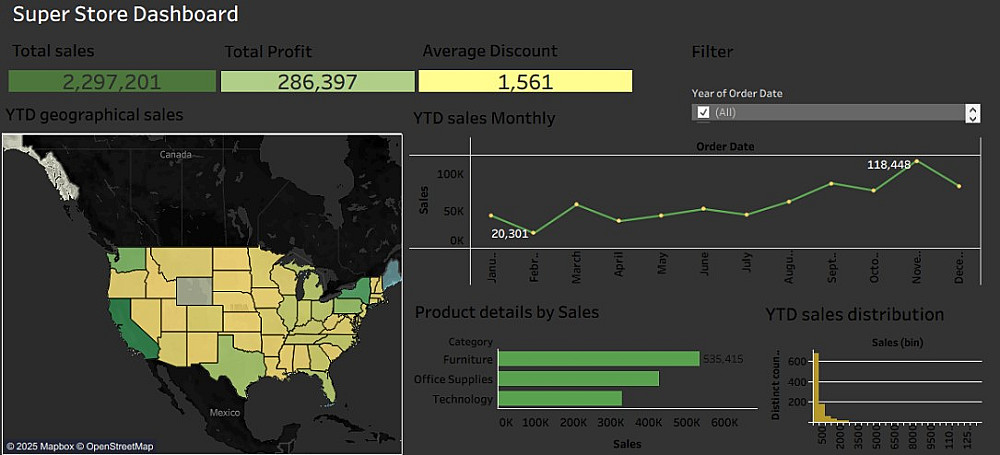
Task: Click the April month axis label
Action: pyautogui.click(x=619, y=264)
